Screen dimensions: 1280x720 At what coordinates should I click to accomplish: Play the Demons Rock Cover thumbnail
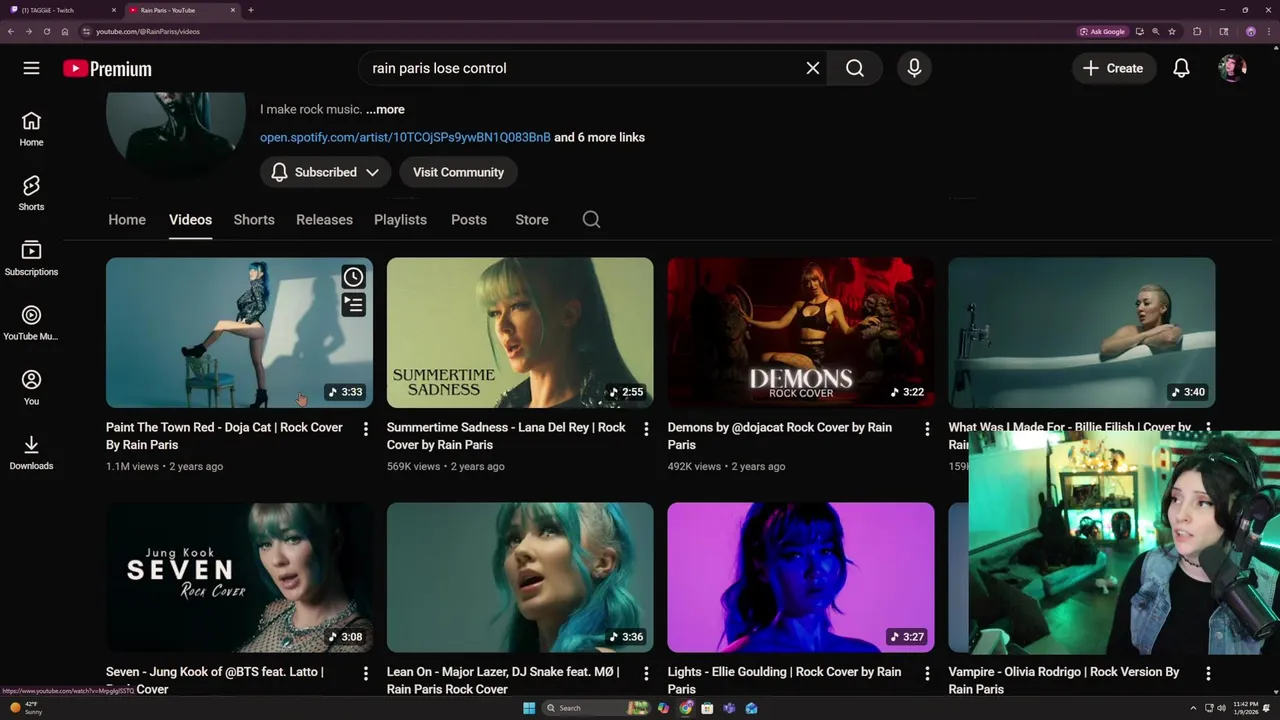(801, 333)
